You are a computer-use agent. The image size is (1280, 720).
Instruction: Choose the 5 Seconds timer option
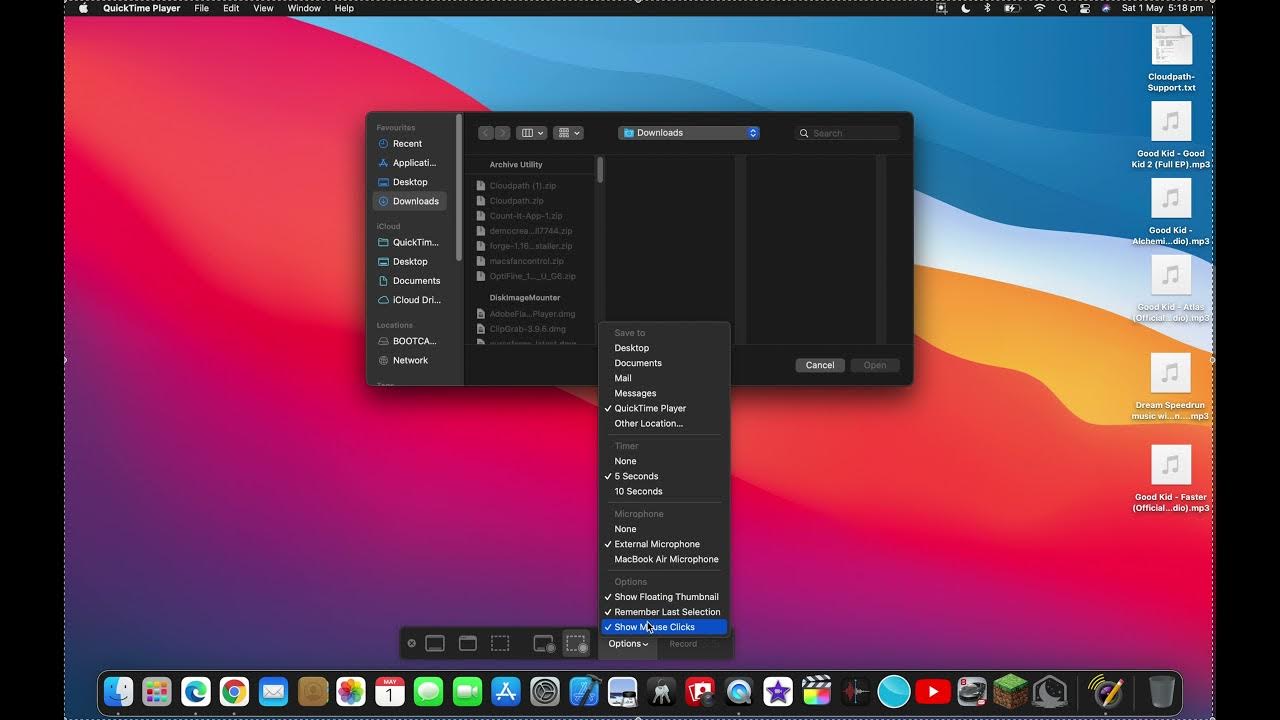[x=665, y=476]
